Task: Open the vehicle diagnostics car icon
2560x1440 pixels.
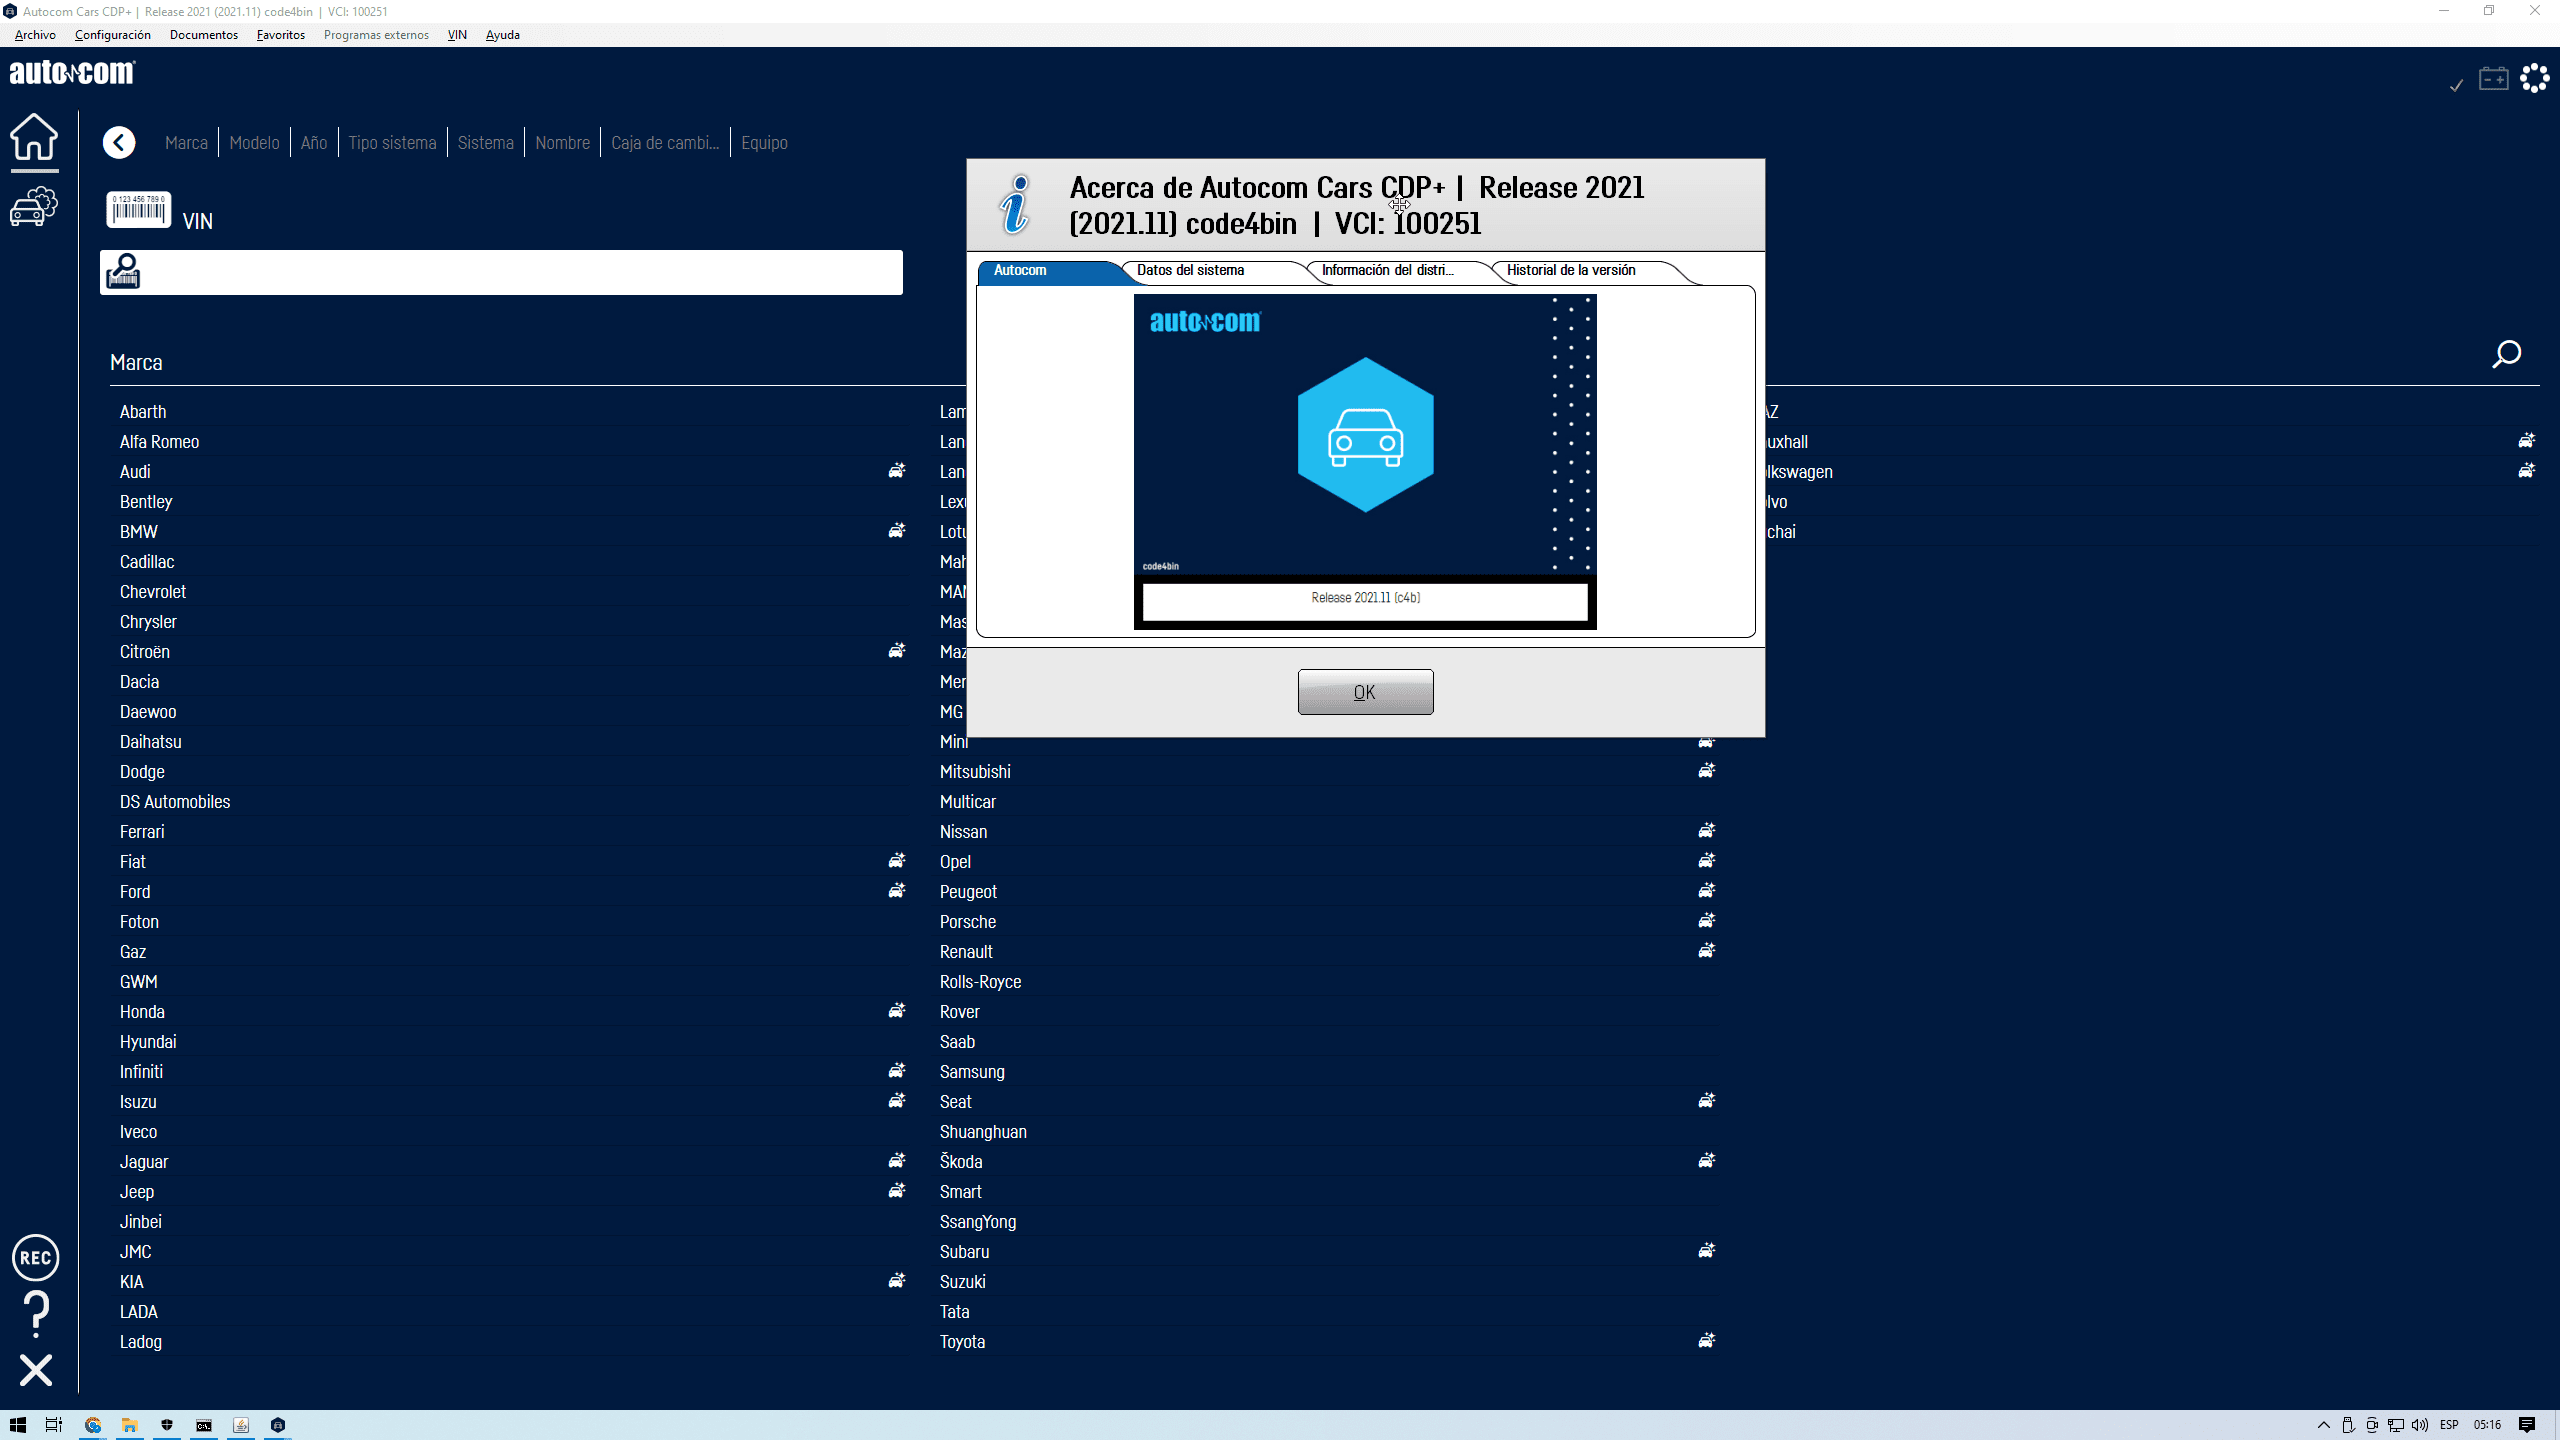Action: tap(34, 207)
